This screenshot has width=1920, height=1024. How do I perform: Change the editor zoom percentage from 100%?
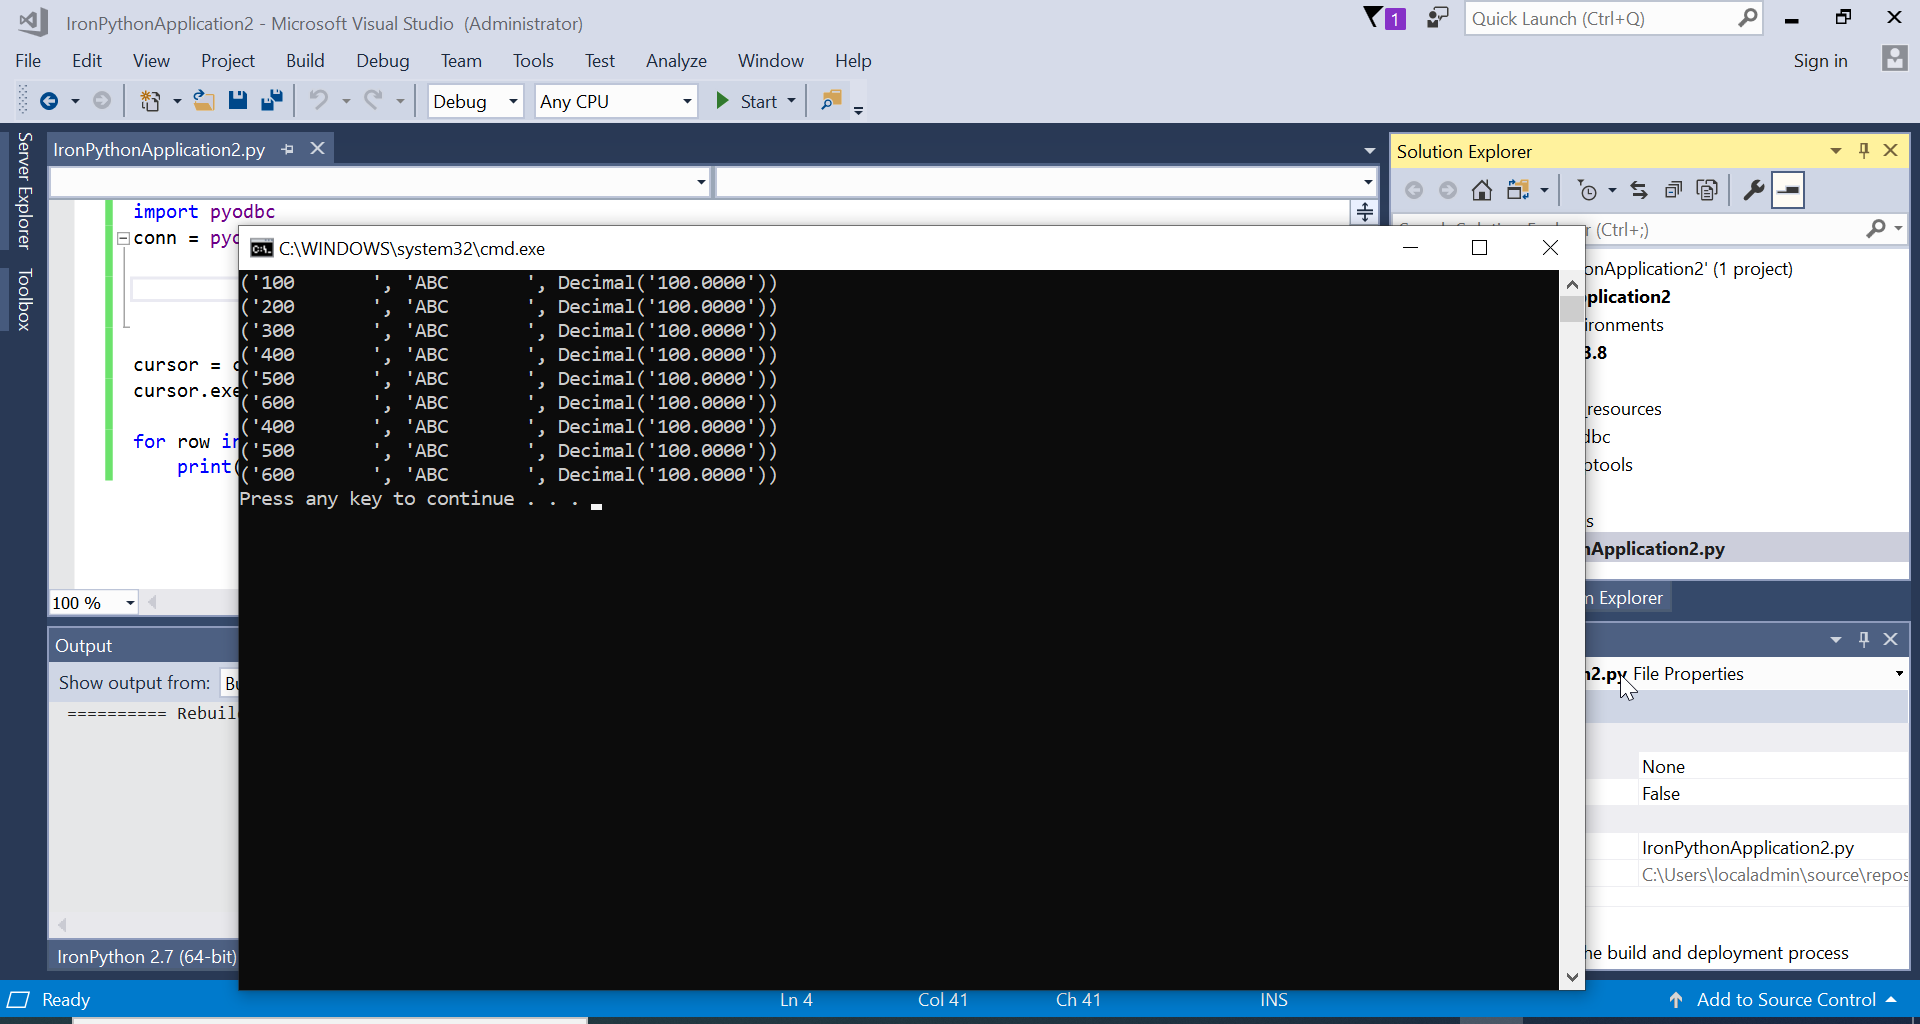92,602
